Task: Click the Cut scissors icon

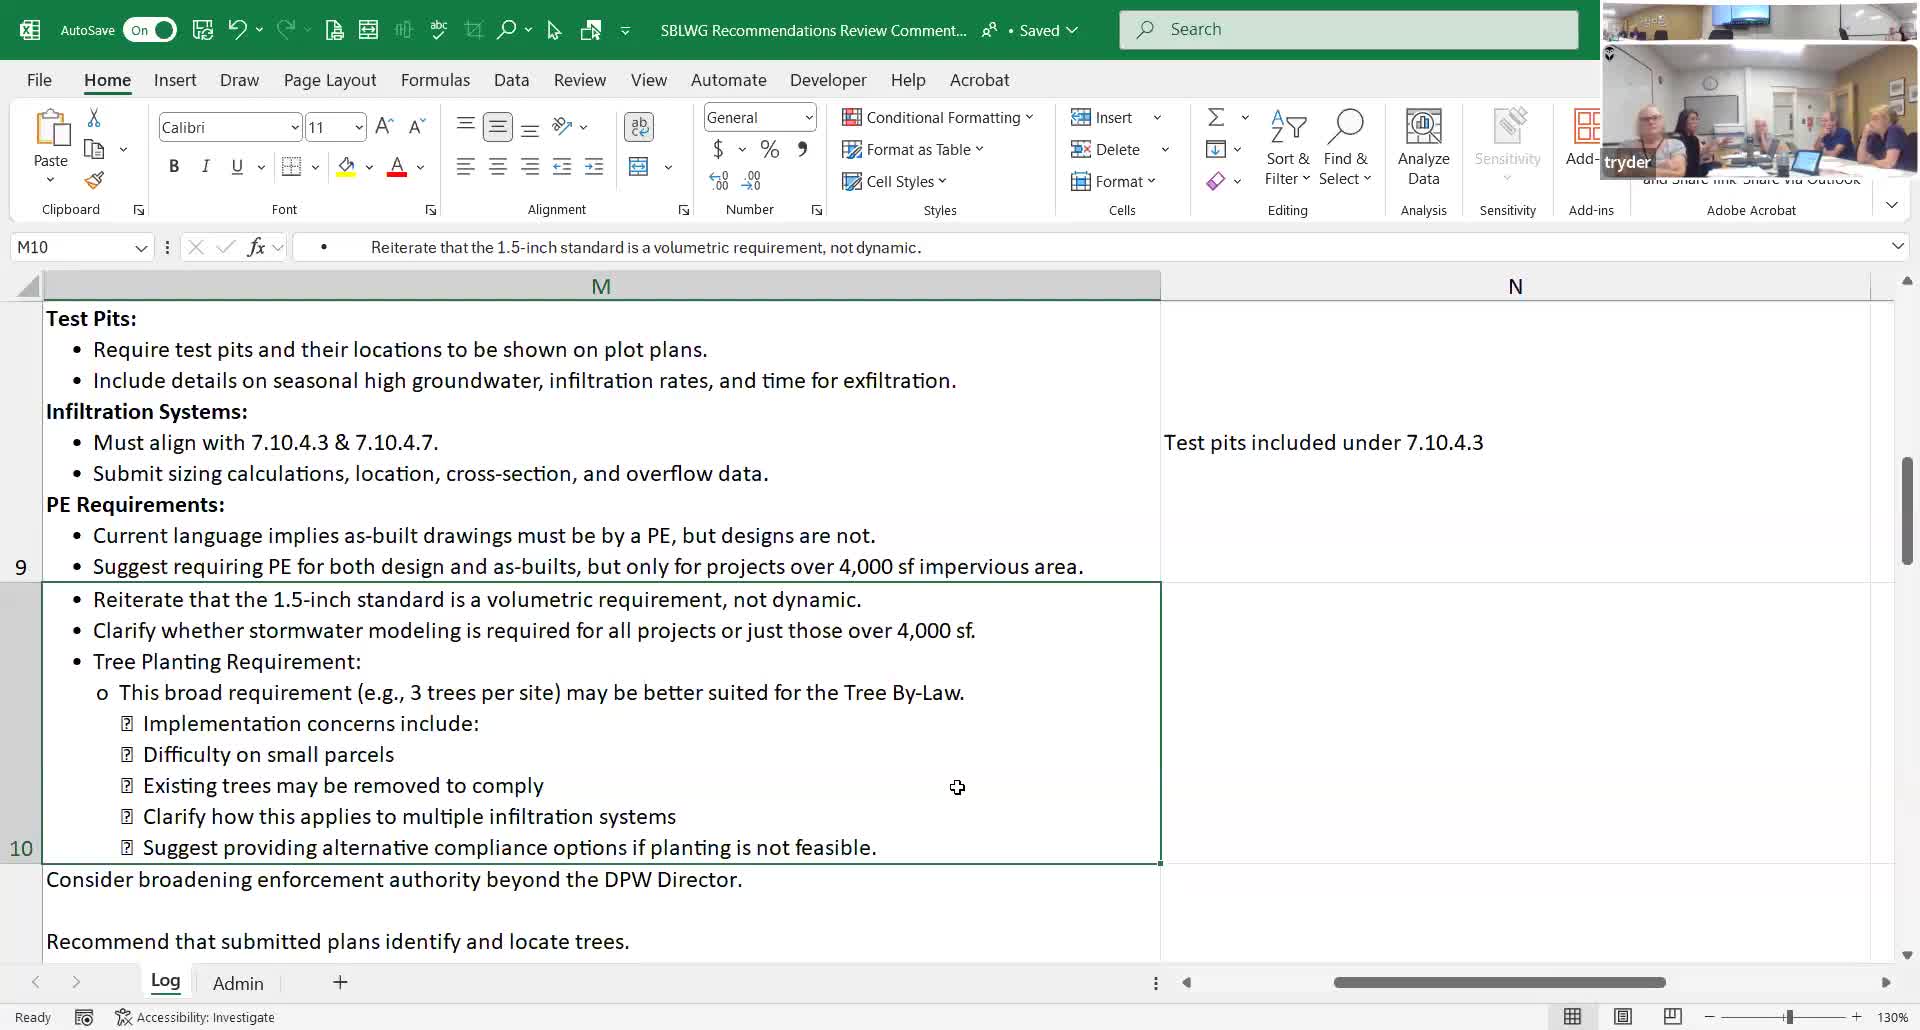Action: (x=94, y=118)
